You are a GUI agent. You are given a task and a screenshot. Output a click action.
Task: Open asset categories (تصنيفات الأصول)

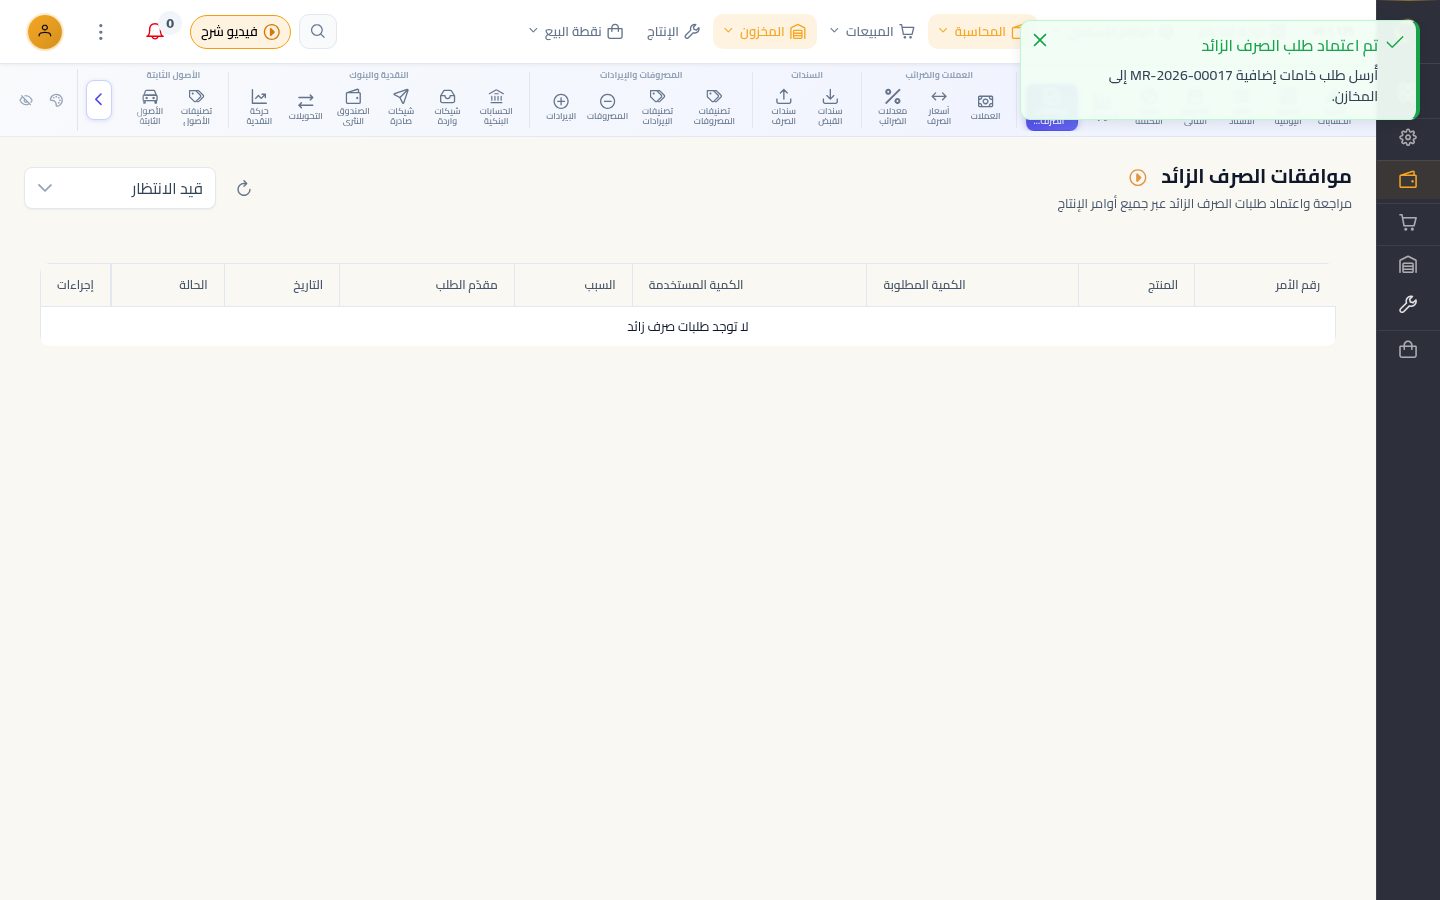coord(196,106)
